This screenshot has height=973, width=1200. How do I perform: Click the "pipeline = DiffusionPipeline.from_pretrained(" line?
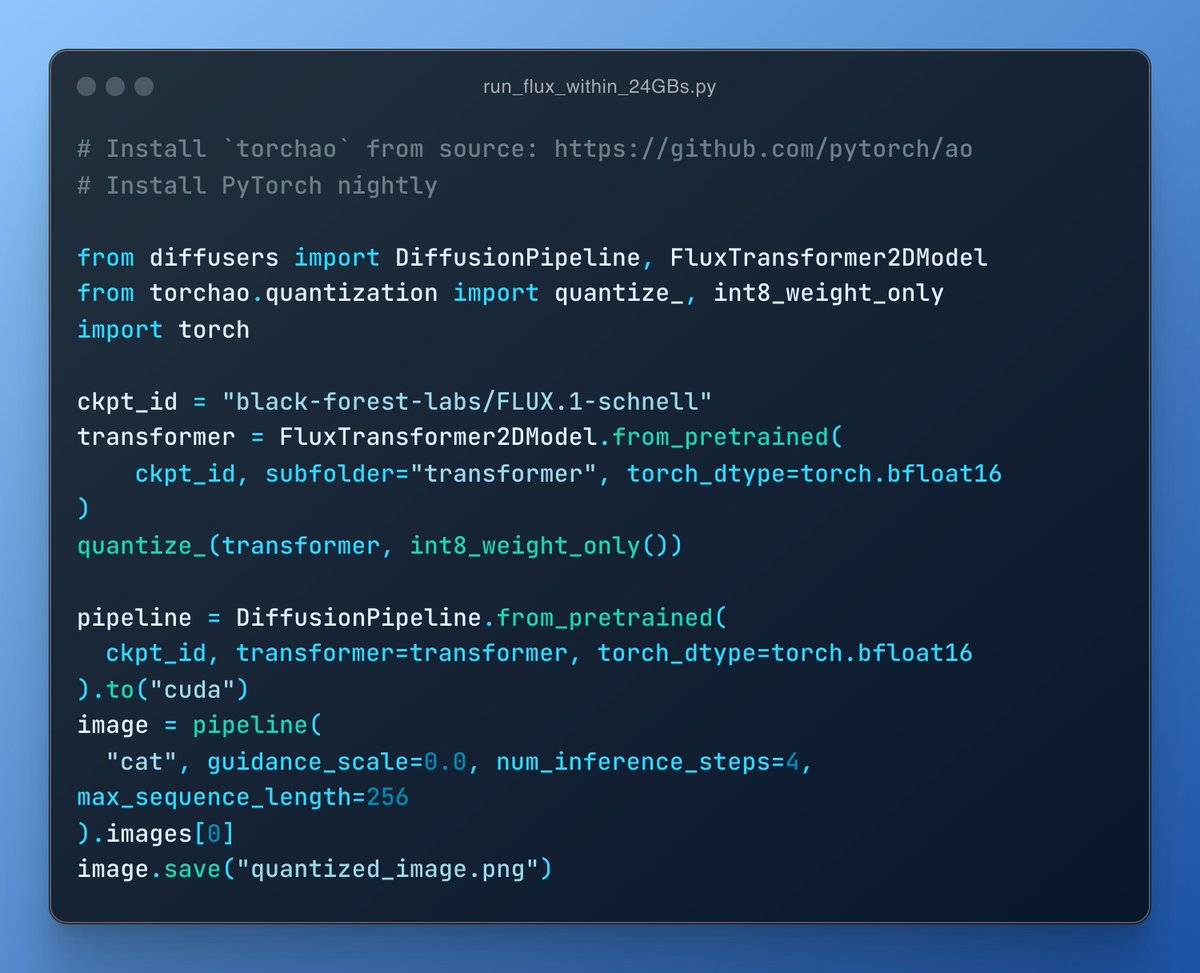click(402, 618)
